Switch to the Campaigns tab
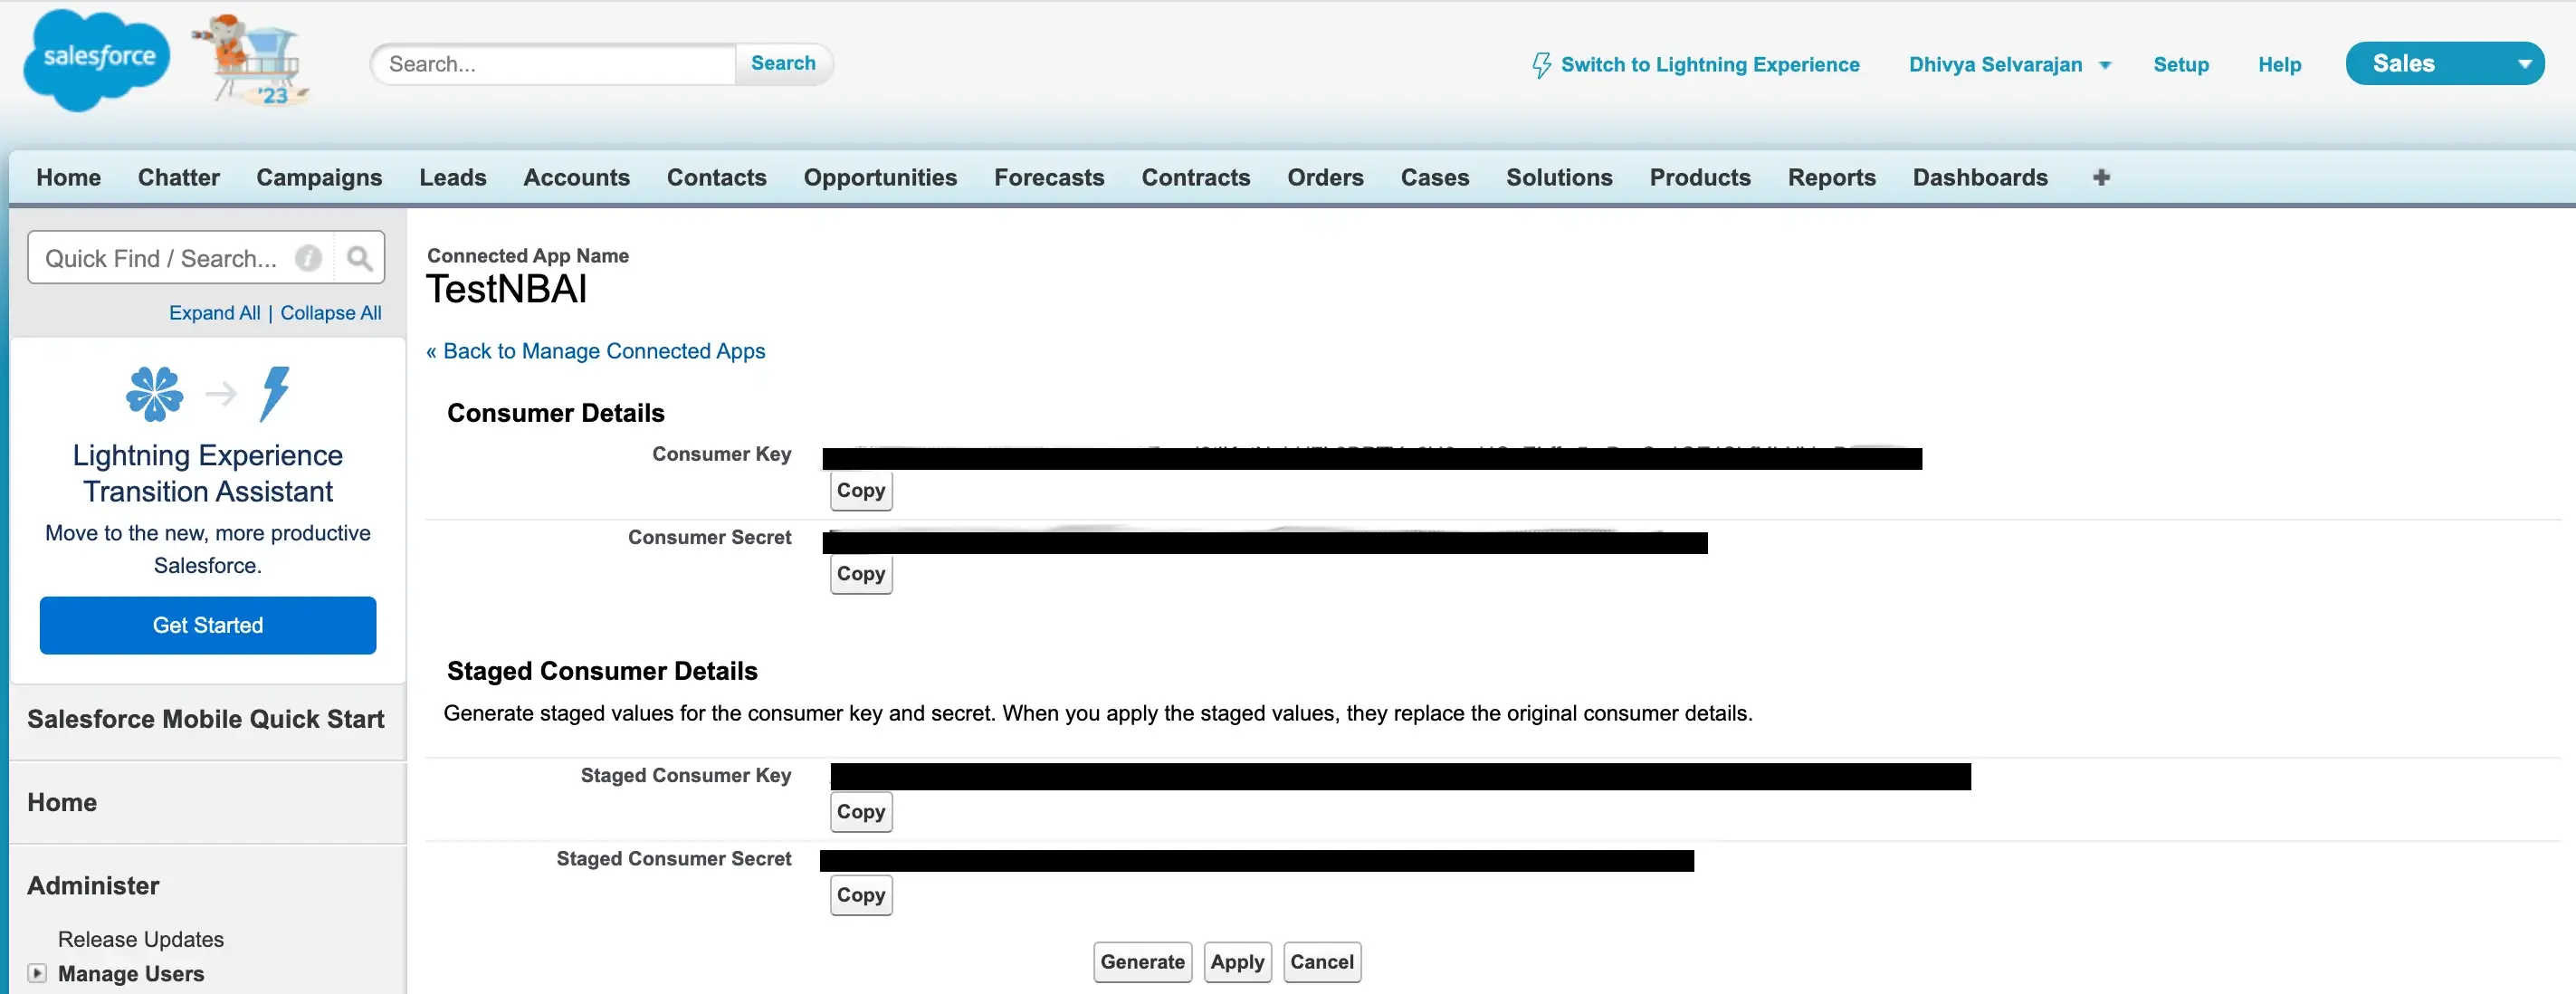2576x994 pixels. (x=319, y=177)
